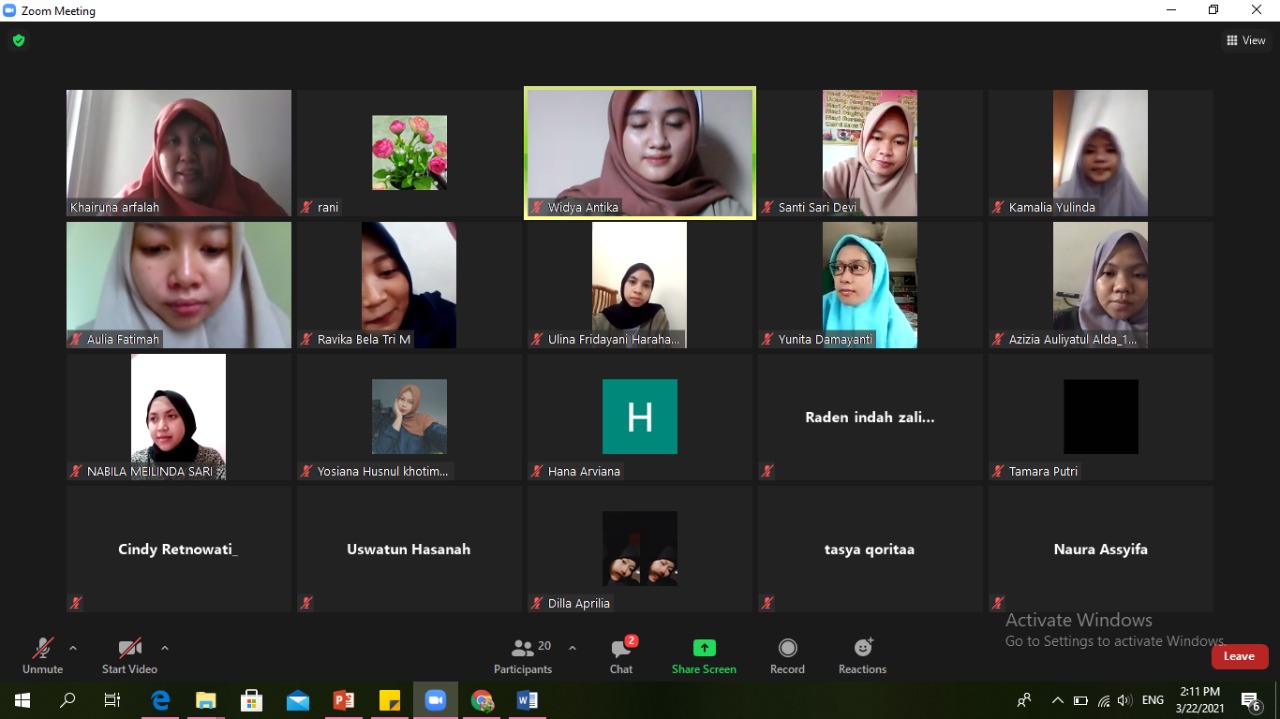Click Start Video camera button
1280x719 pixels.
pyautogui.click(x=129, y=656)
